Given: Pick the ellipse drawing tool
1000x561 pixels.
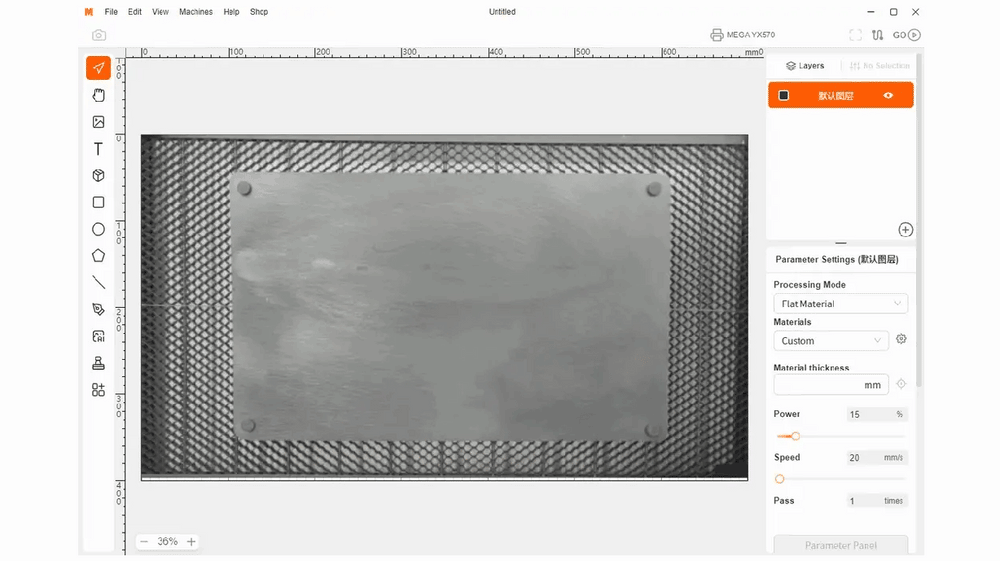Looking at the screenshot, I should (98, 229).
